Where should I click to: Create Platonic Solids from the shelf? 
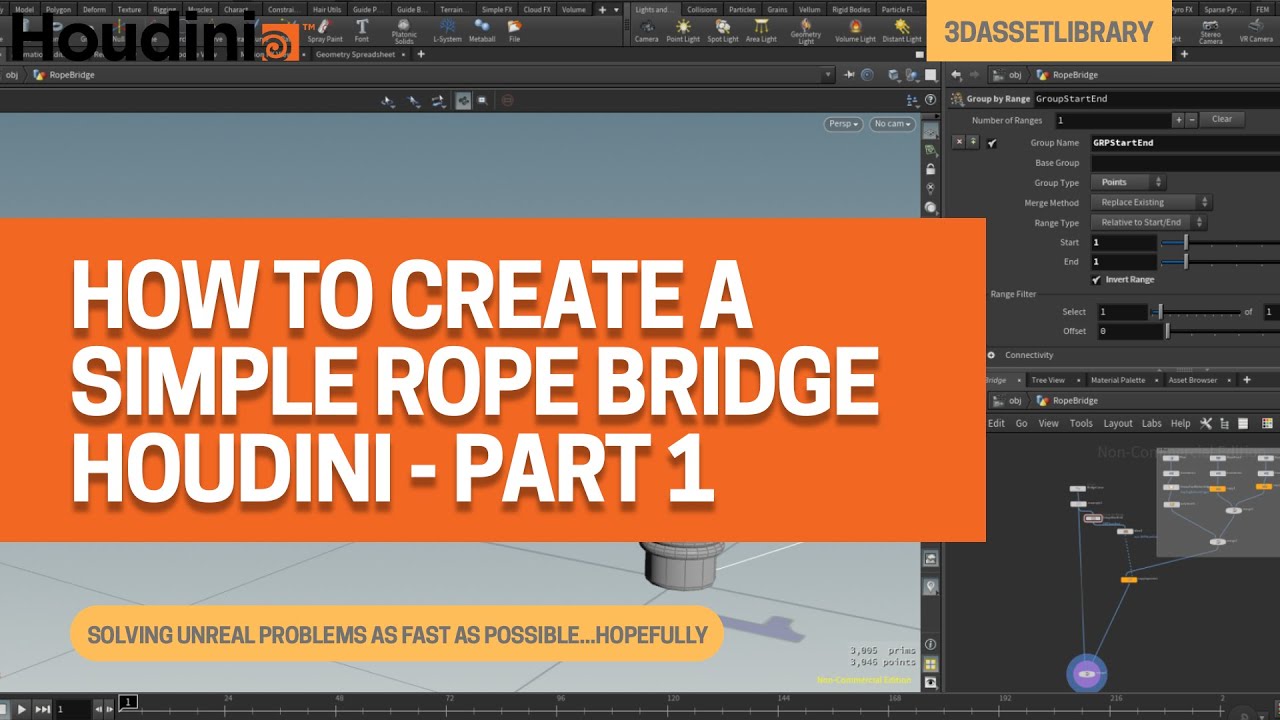click(404, 31)
